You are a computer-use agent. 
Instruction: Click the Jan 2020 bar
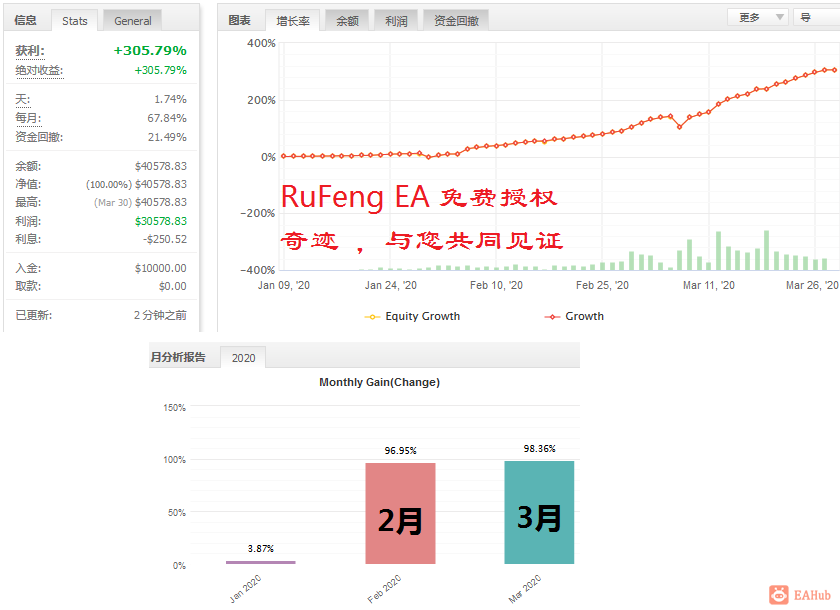pyautogui.click(x=260, y=562)
